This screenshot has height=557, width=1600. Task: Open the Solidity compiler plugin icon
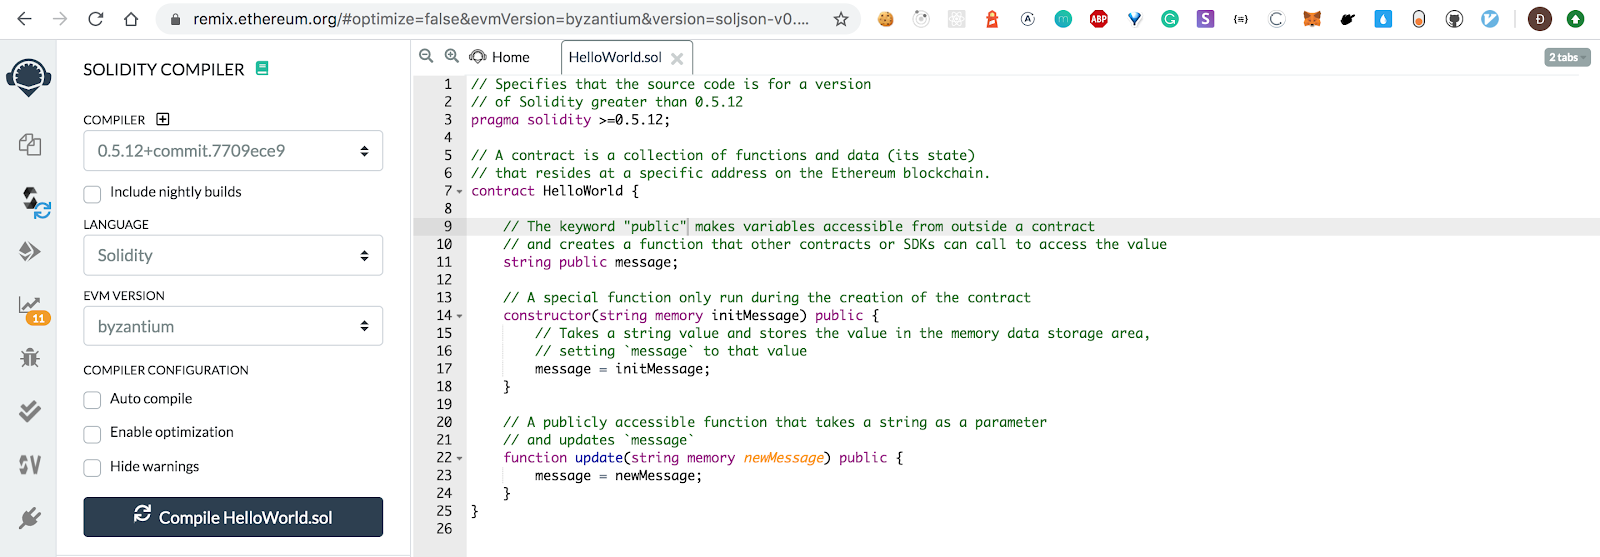pos(36,202)
